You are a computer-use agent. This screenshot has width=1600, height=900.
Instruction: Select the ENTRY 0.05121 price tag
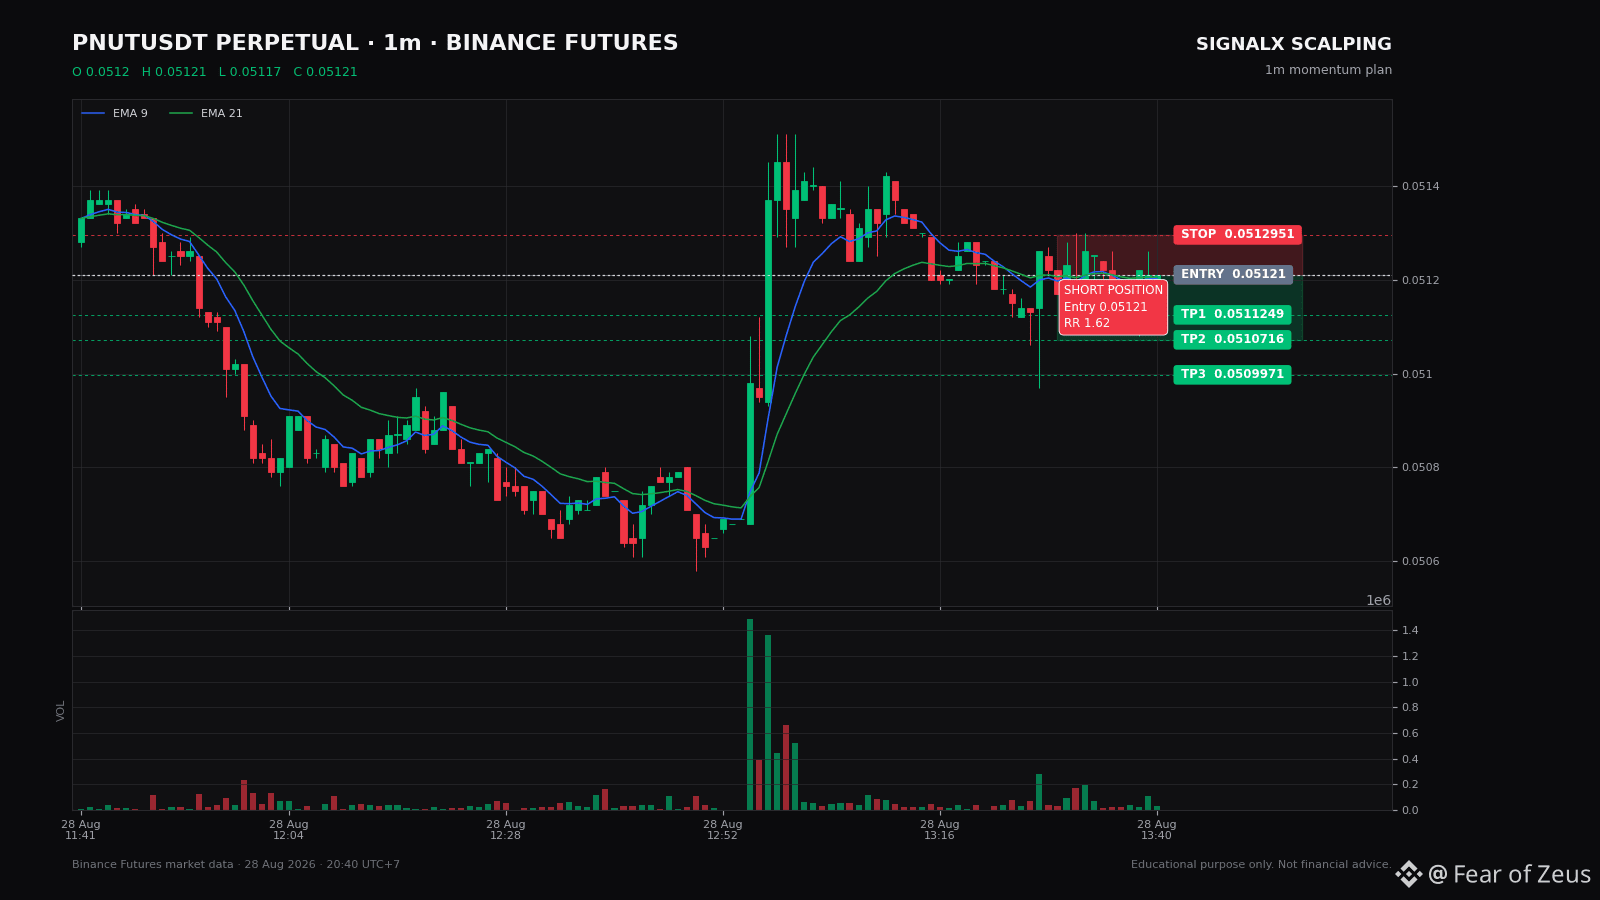click(1233, 275)
